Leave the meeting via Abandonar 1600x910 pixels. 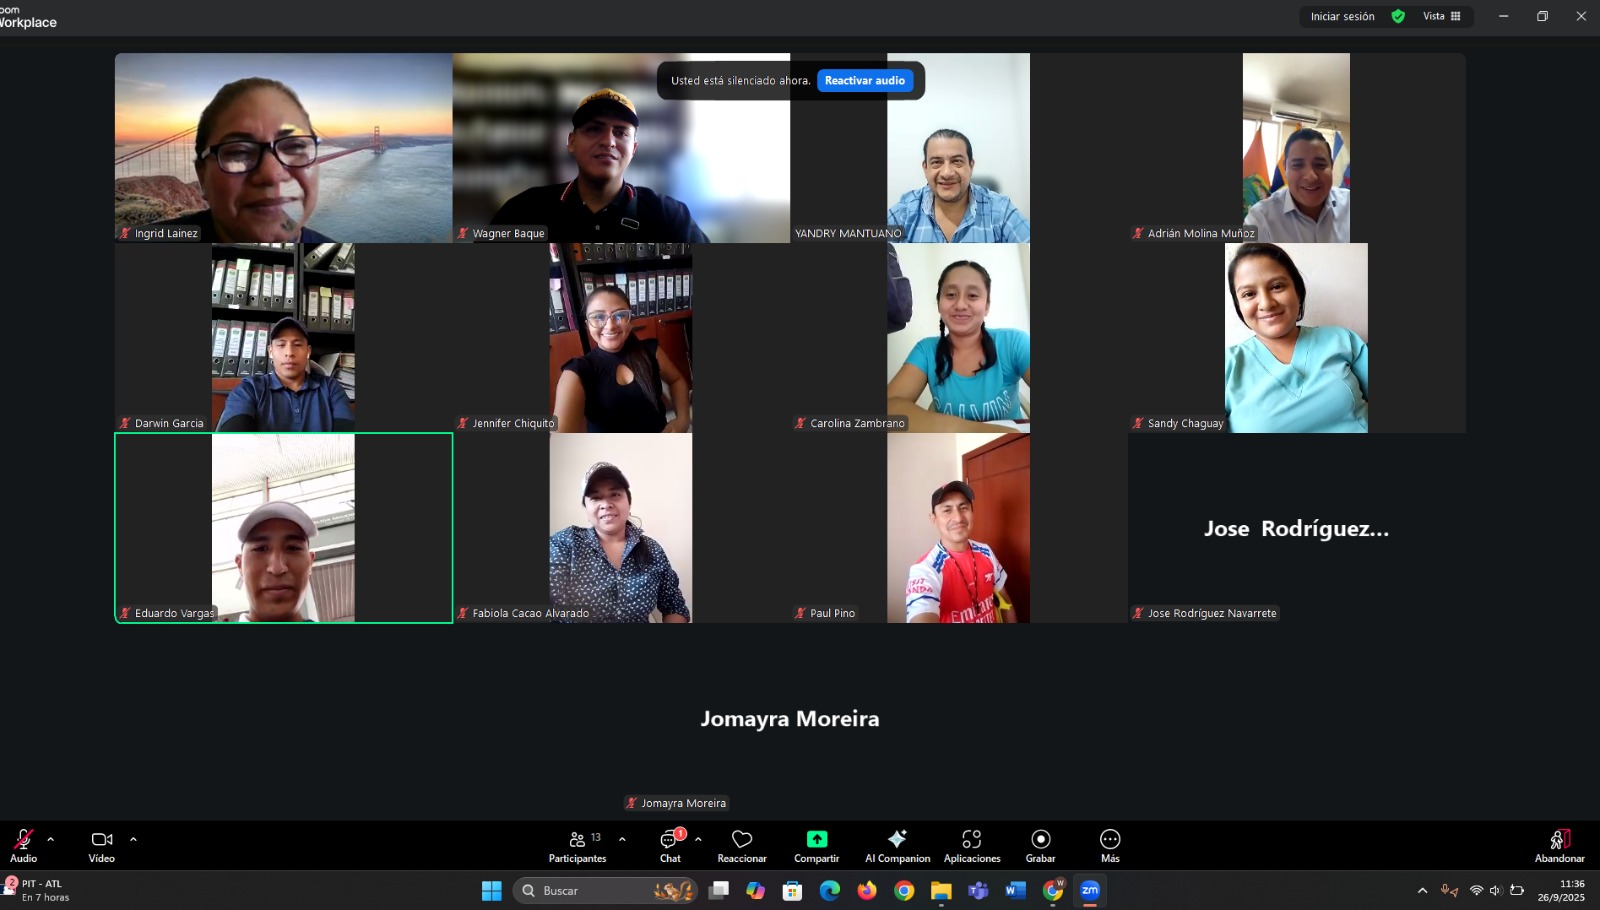(x=1559, y=845)
